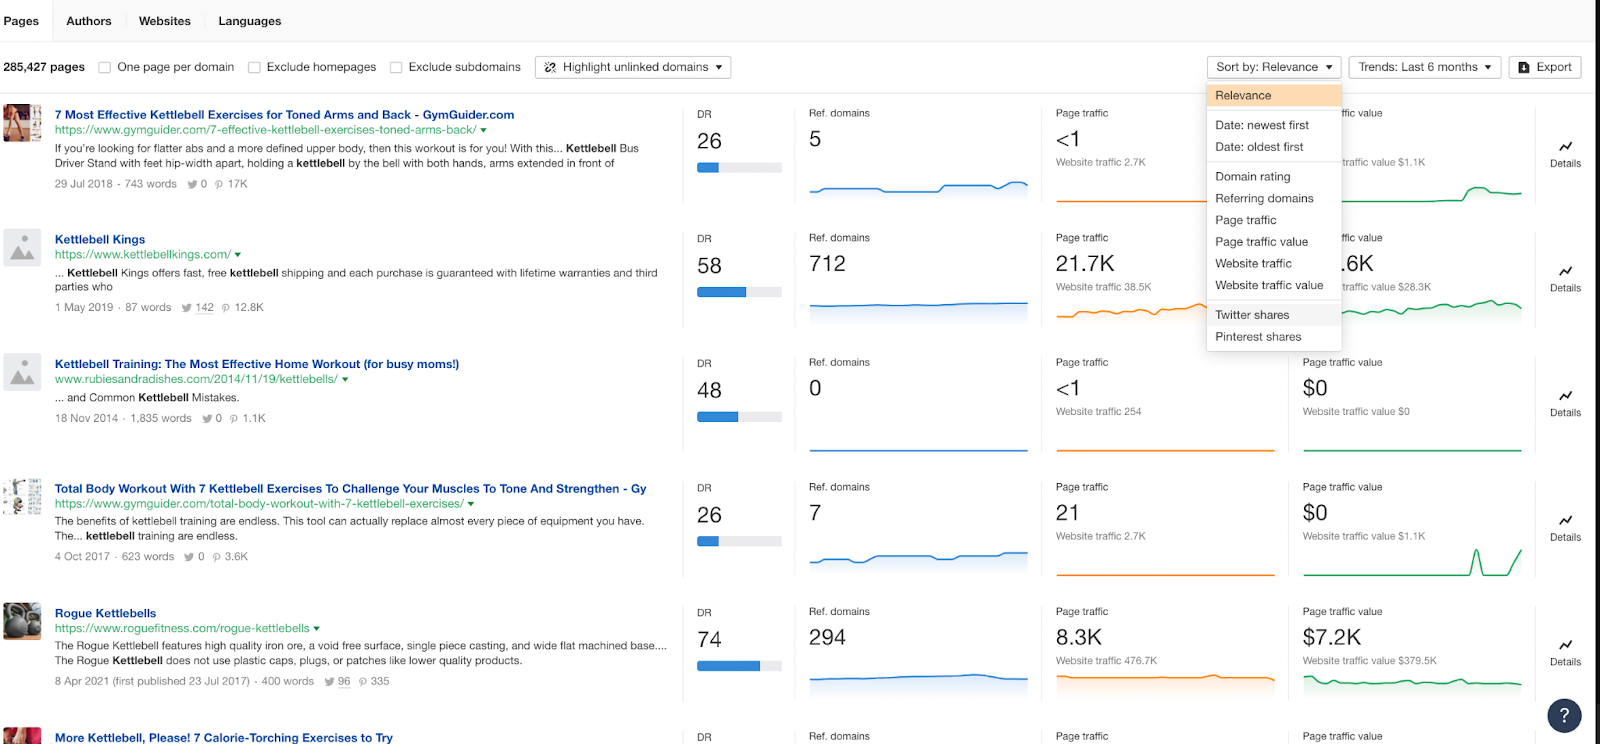
Task: Switch to the Pages tab
Action: click(x=21, y=21)
